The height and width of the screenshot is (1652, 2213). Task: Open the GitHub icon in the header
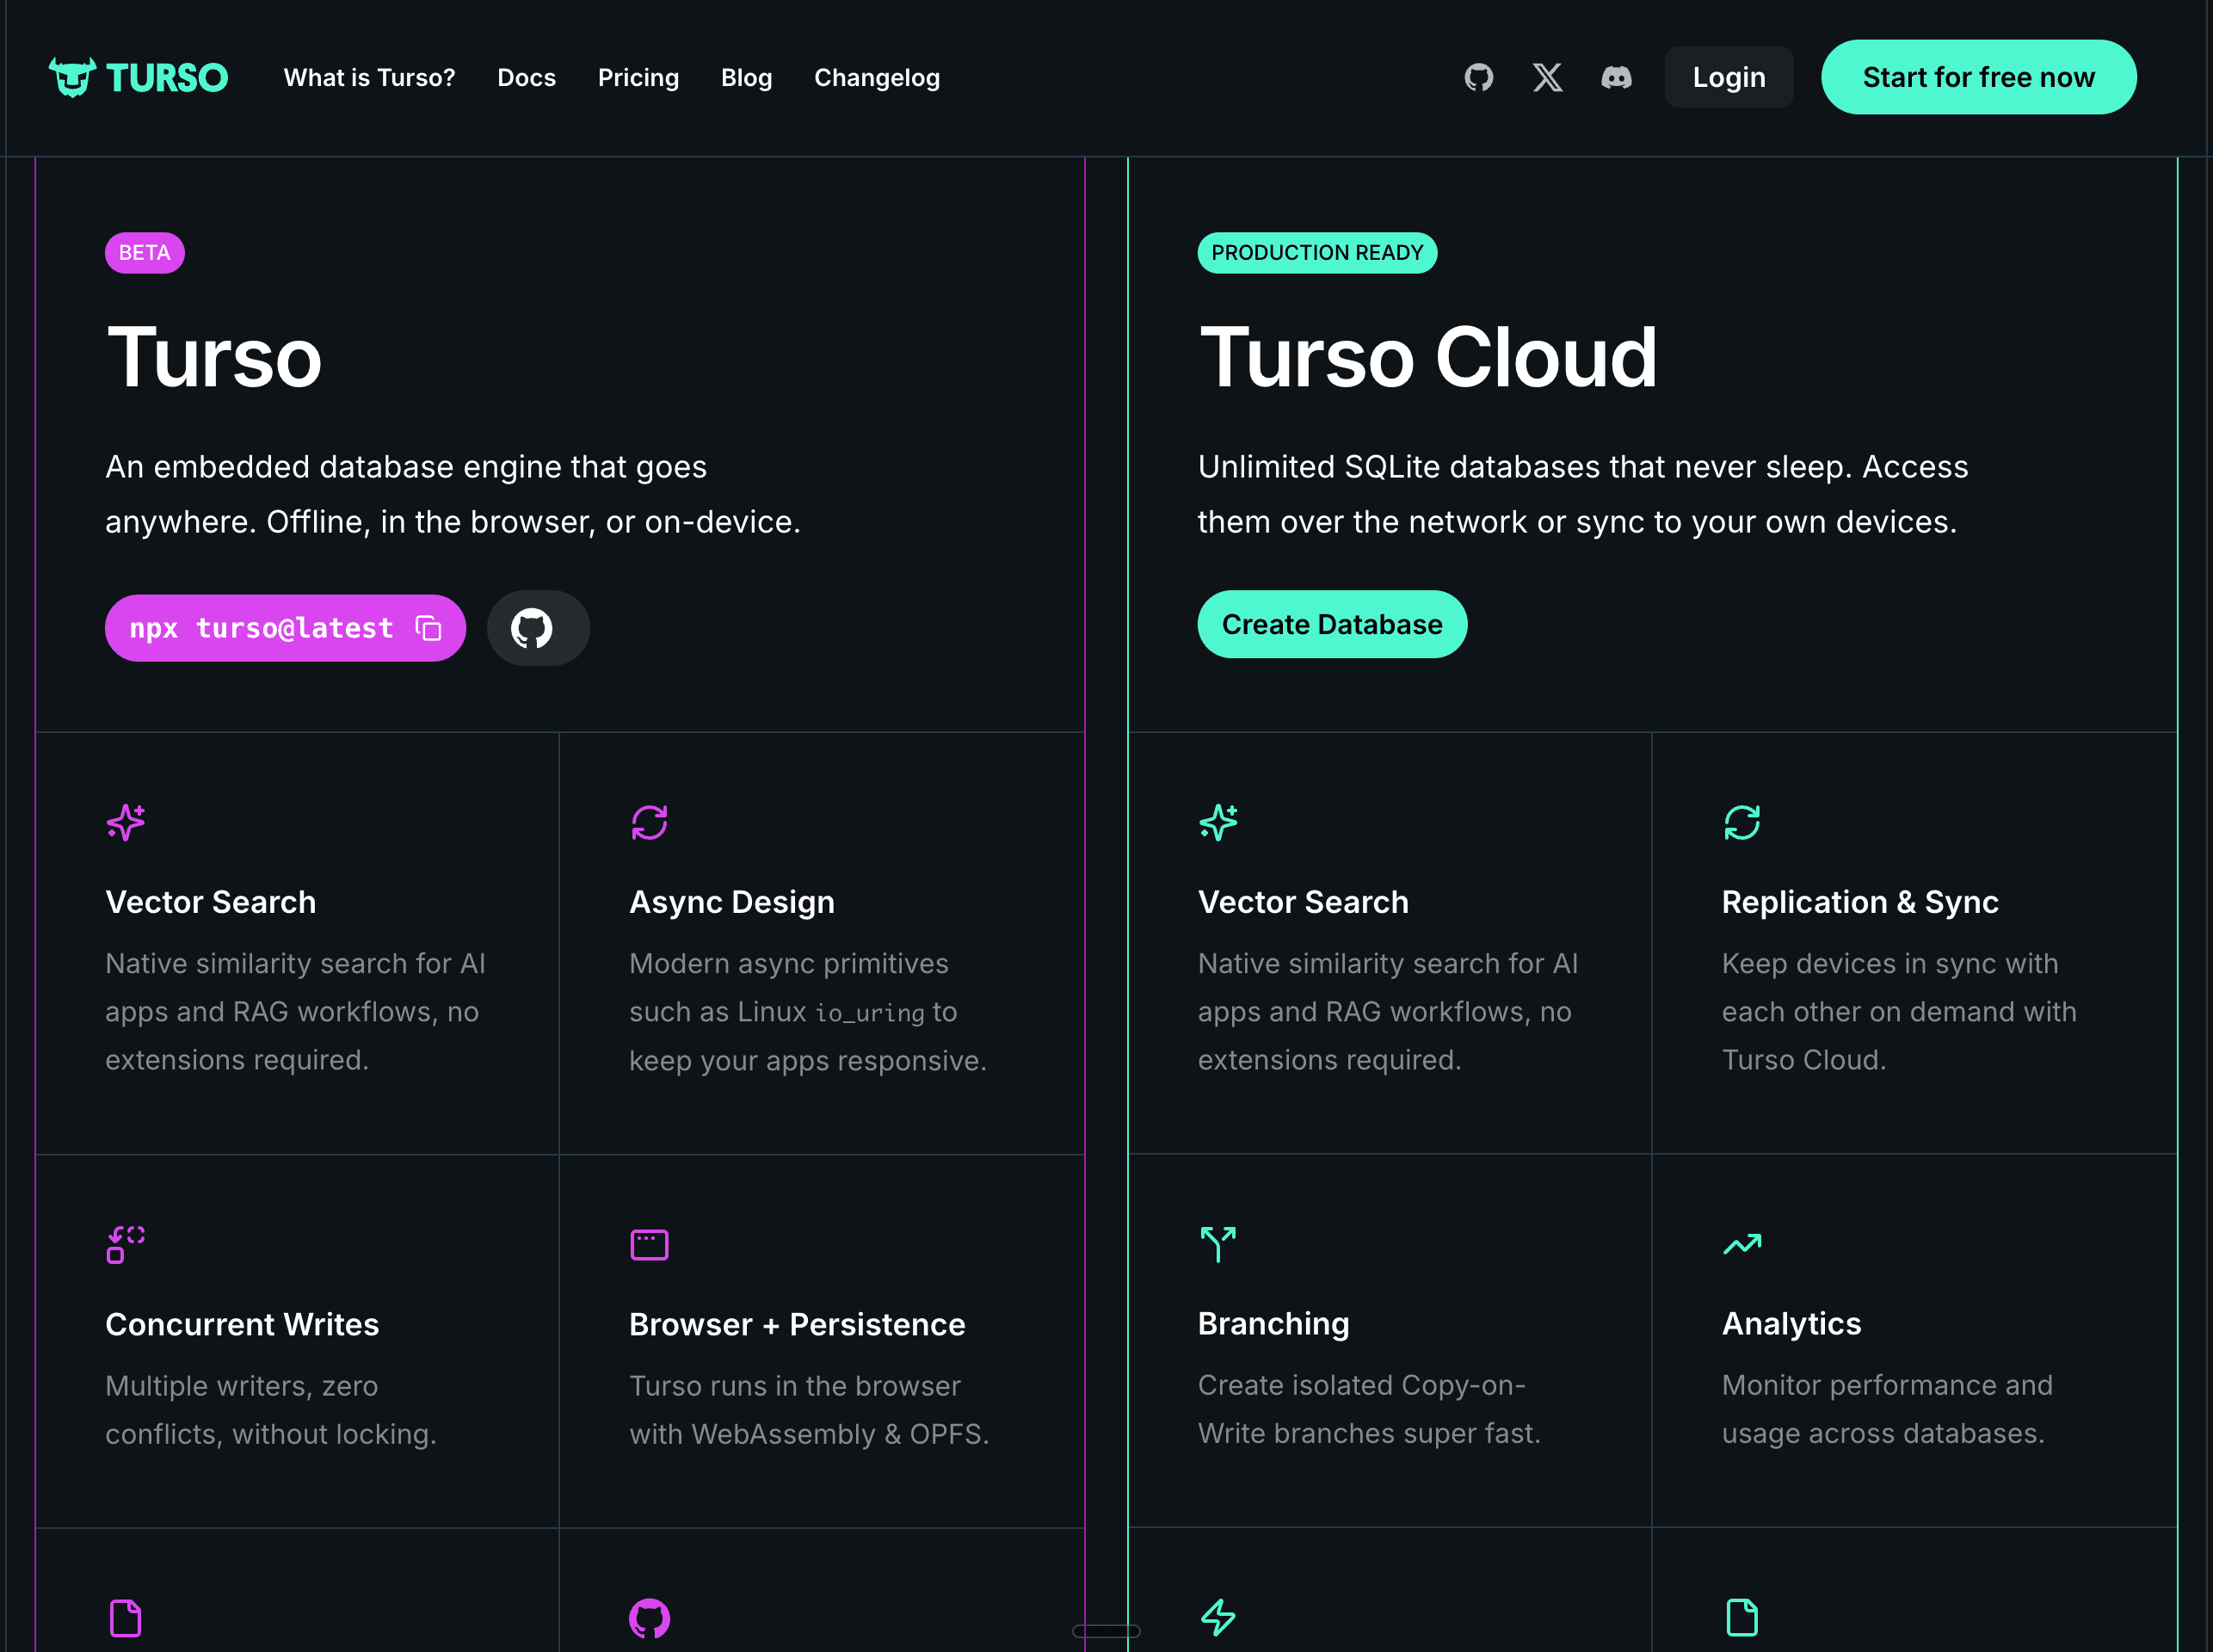(x=1478, y=77)
